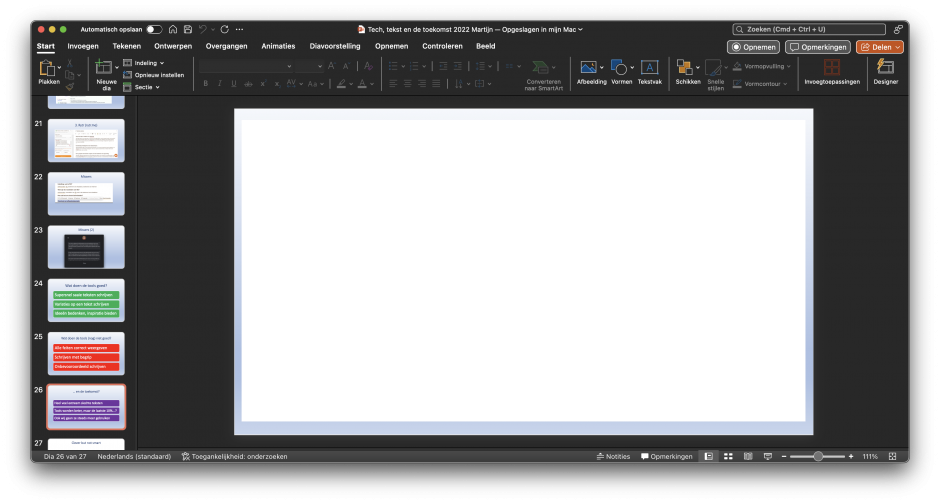Click the zoom slider handle
The image size is (940, 503).
pyautogui.click(x=818, y=456)
